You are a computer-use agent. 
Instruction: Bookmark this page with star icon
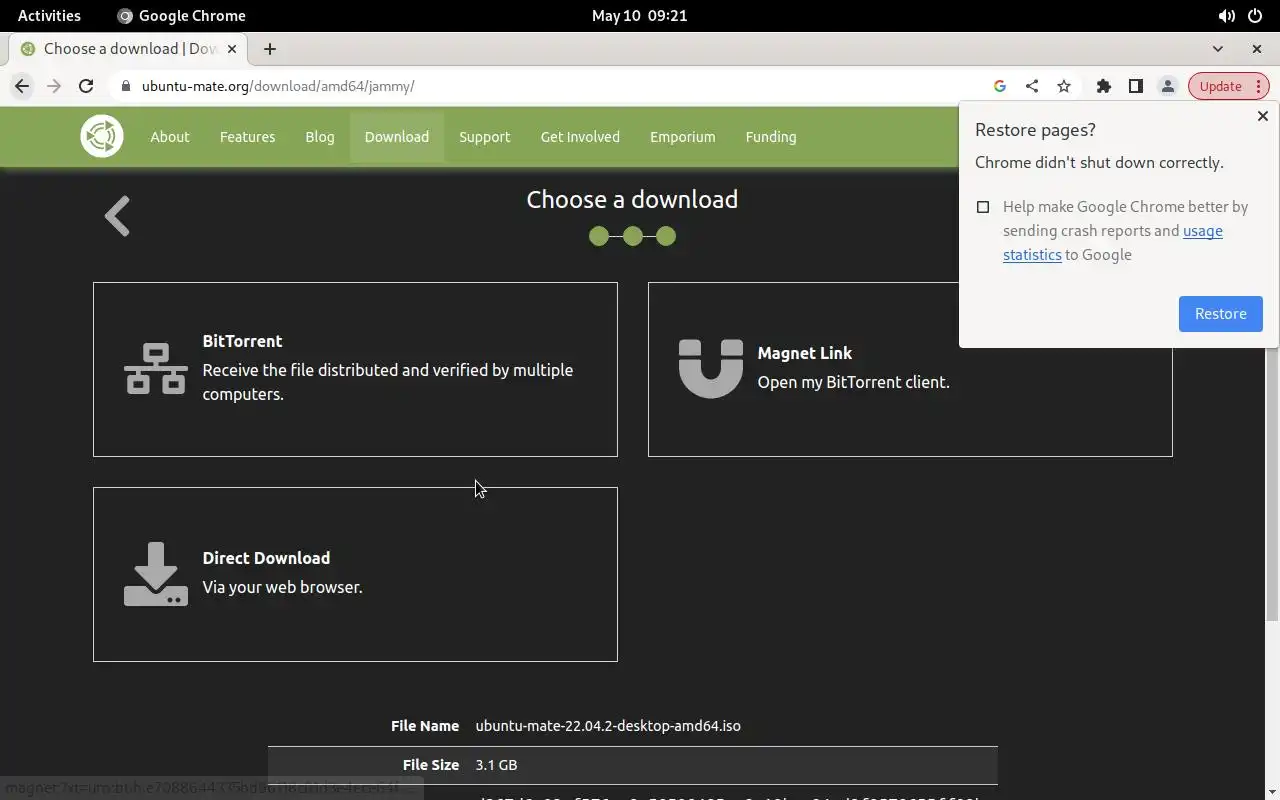pos(1063,86)
